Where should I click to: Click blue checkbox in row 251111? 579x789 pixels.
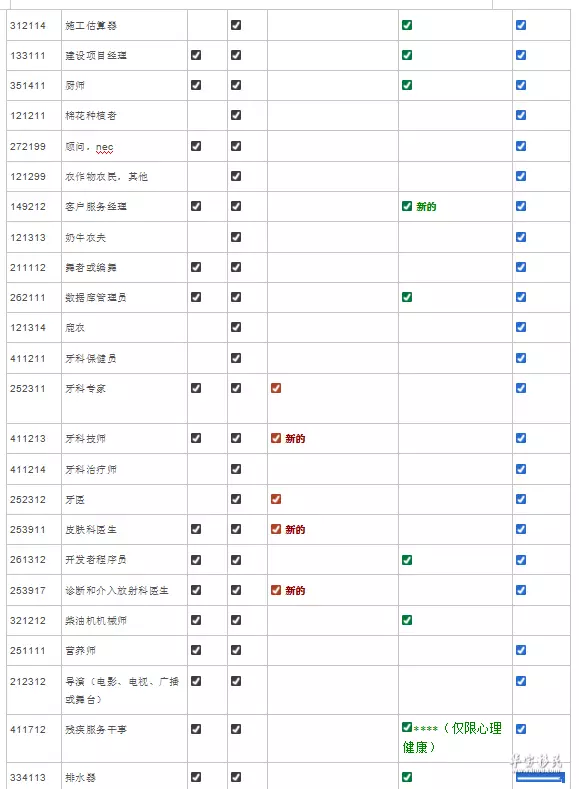pos(521,650)
